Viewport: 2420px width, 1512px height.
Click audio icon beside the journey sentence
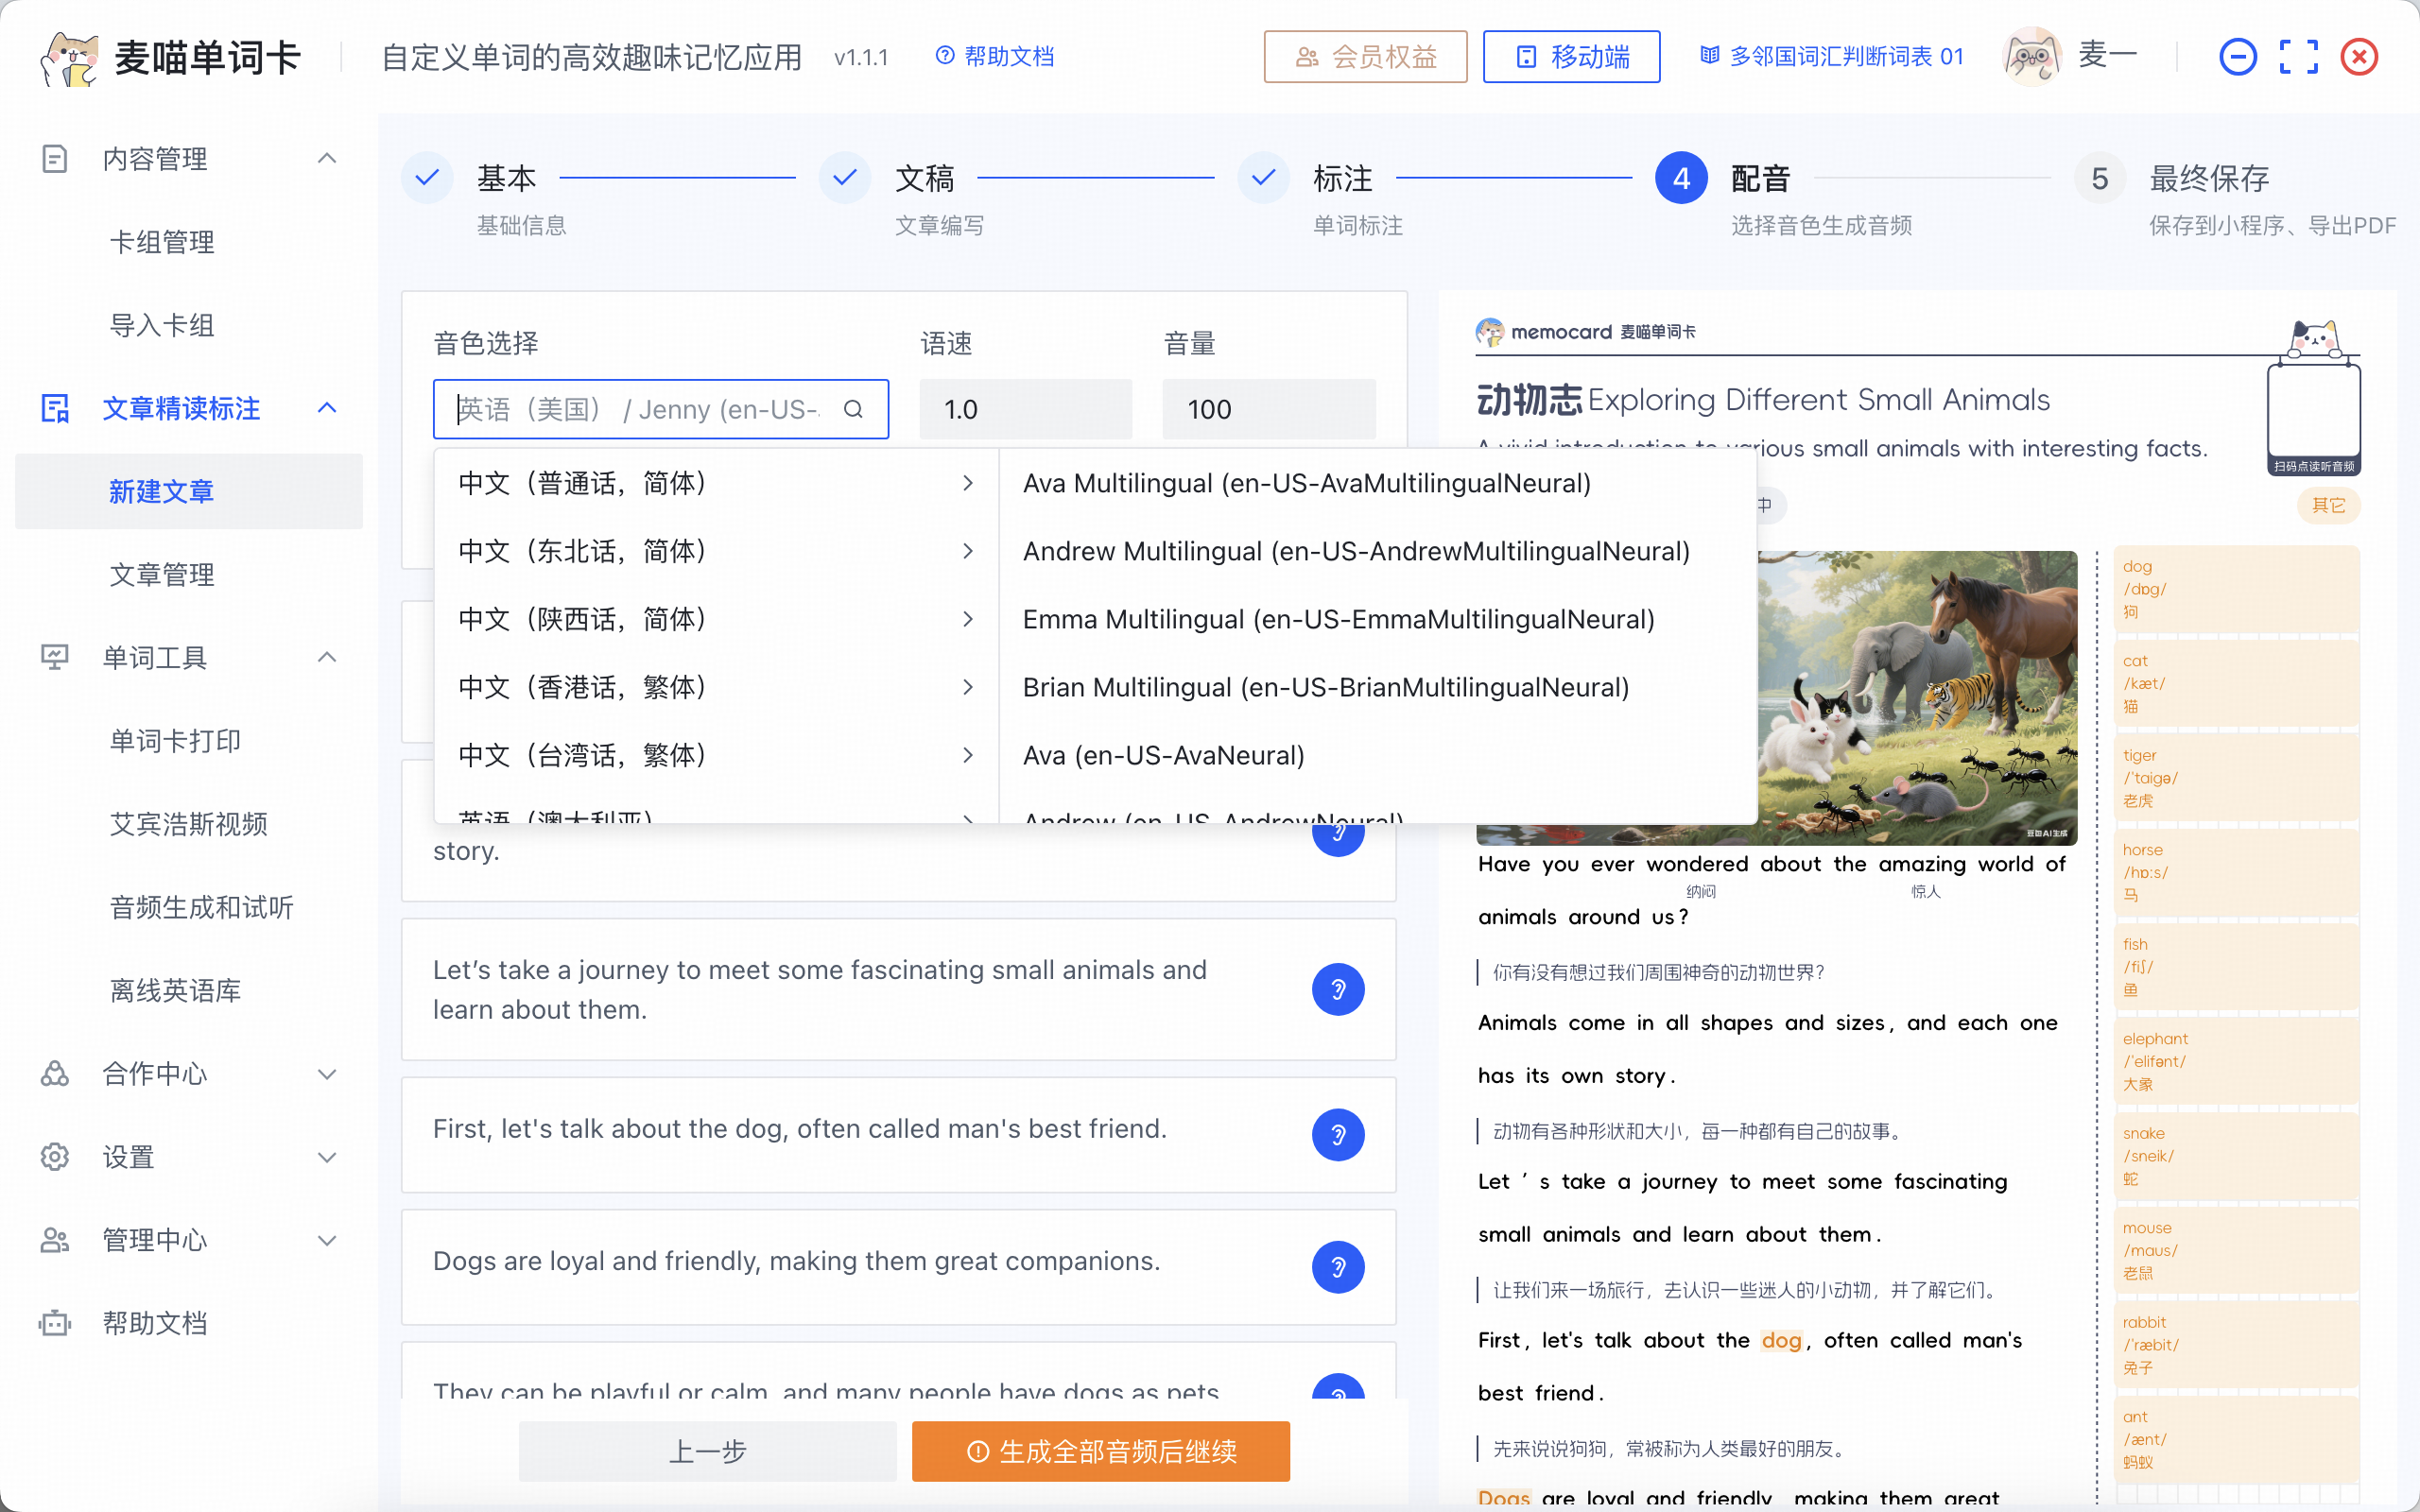coord(1337,989)
